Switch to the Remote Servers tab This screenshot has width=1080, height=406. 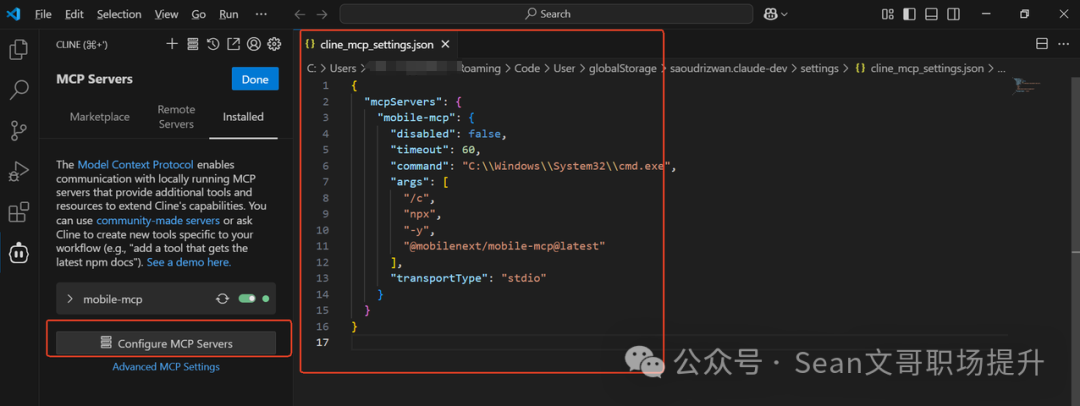click(176, 117)
